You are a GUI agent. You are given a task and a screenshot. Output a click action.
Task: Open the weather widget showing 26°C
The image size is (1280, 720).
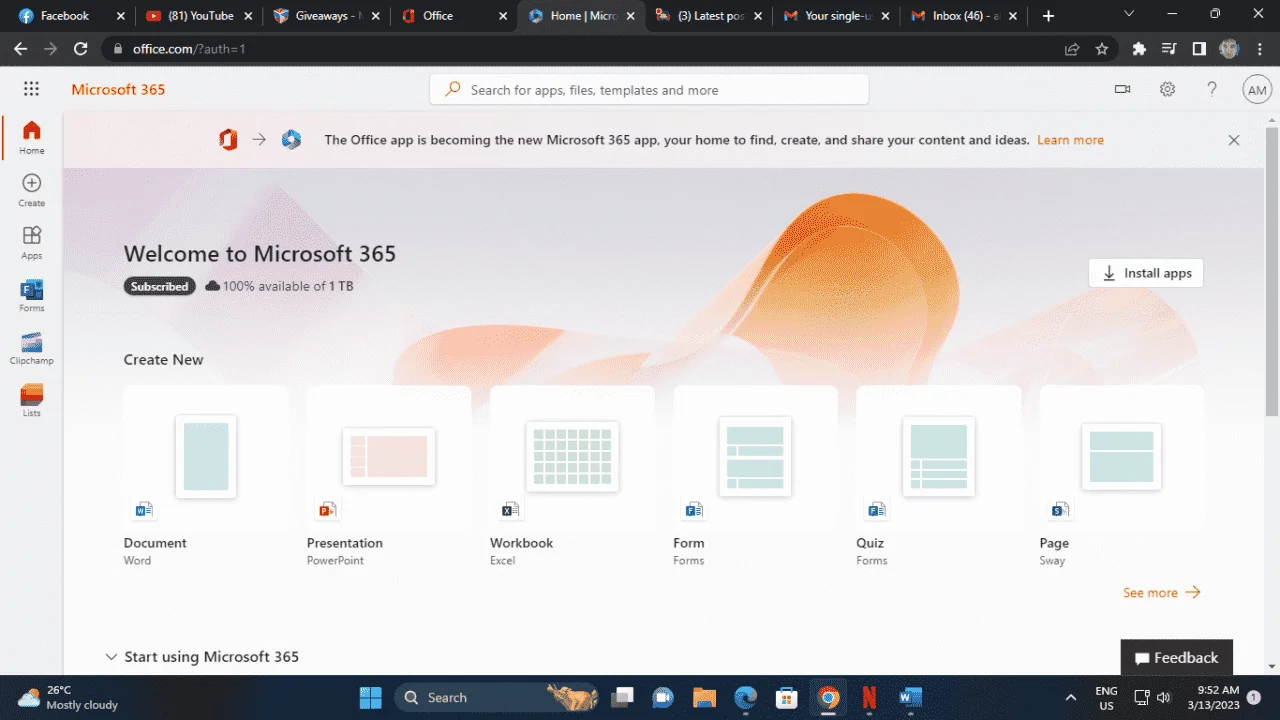pyautogui.click(x=68, y=697)
